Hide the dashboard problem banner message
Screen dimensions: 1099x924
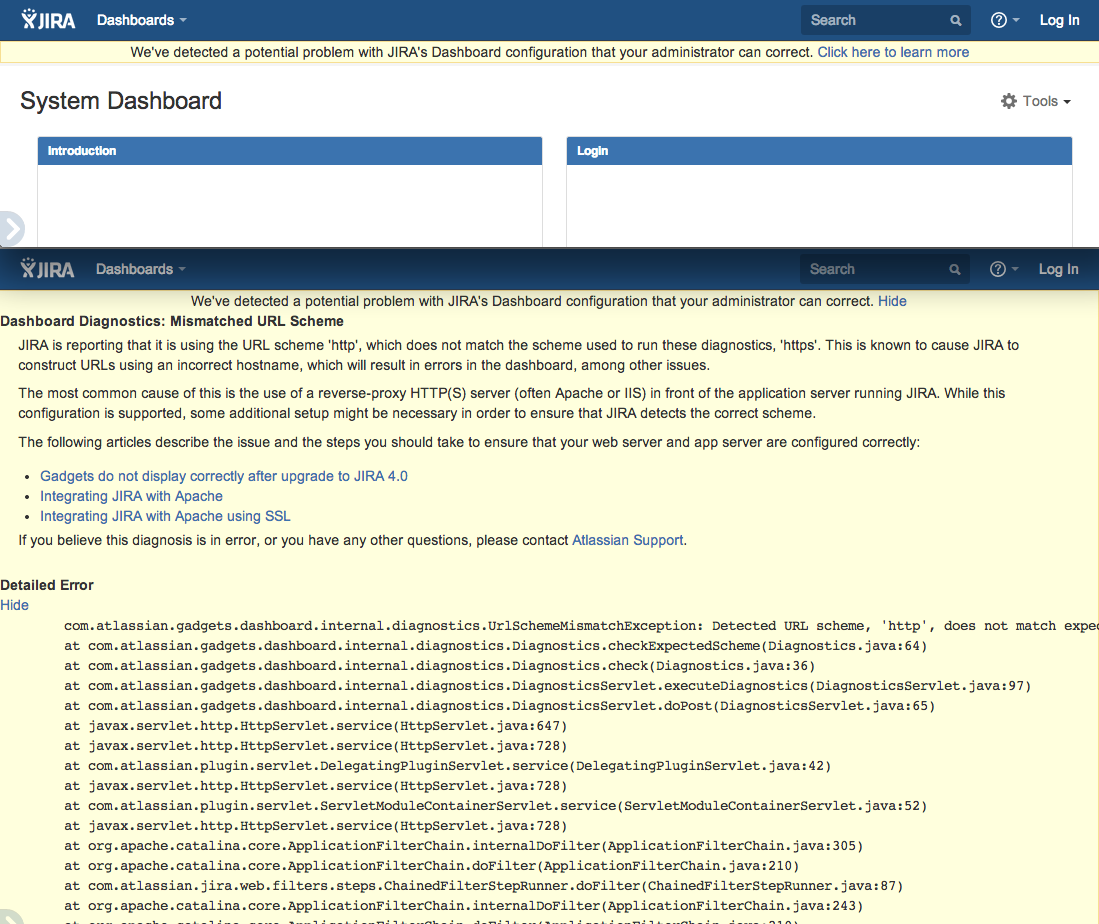(x=892, y=301)
